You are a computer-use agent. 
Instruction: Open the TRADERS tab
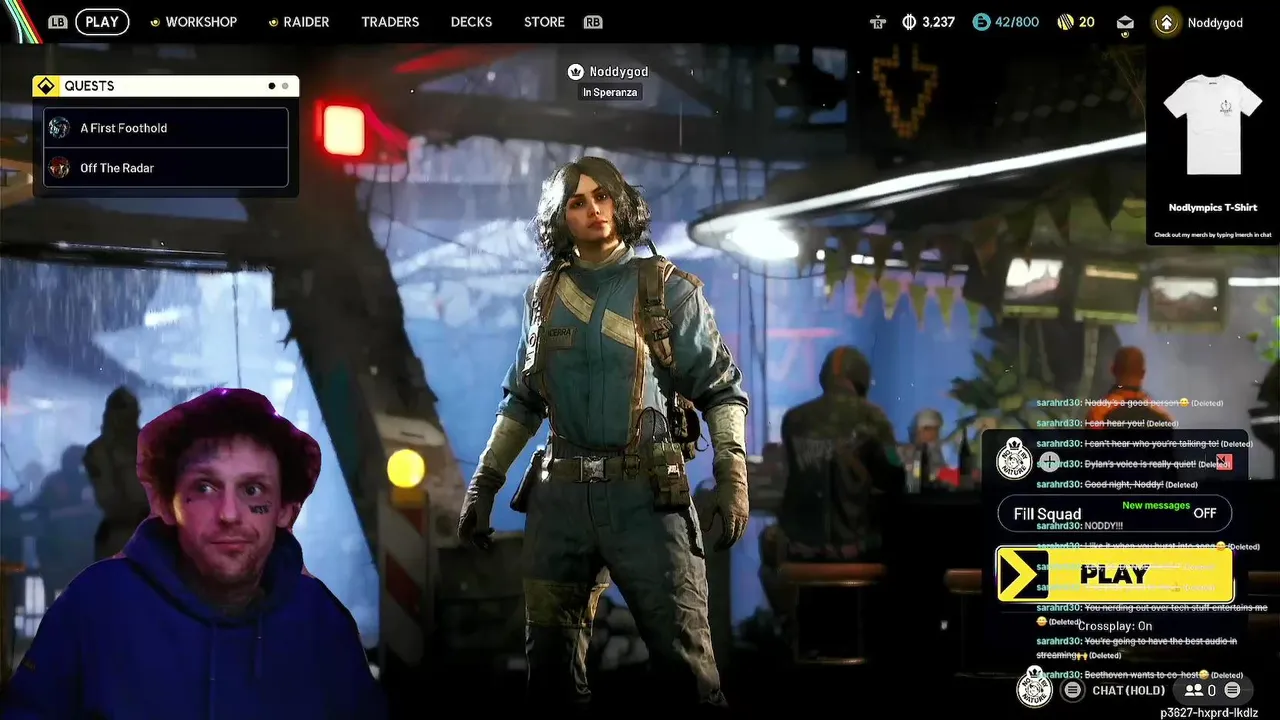(x=390, y=22)
